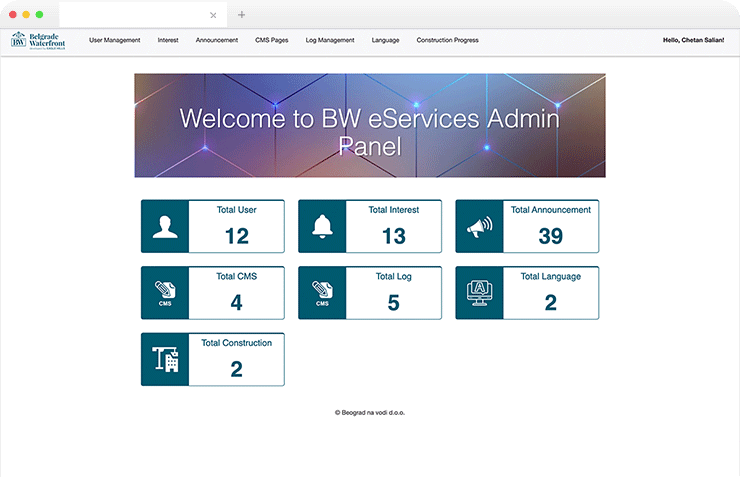Click the Total User person icon
Screen dimensions: 740x490
pyautogui.click(x=165, y=227)
